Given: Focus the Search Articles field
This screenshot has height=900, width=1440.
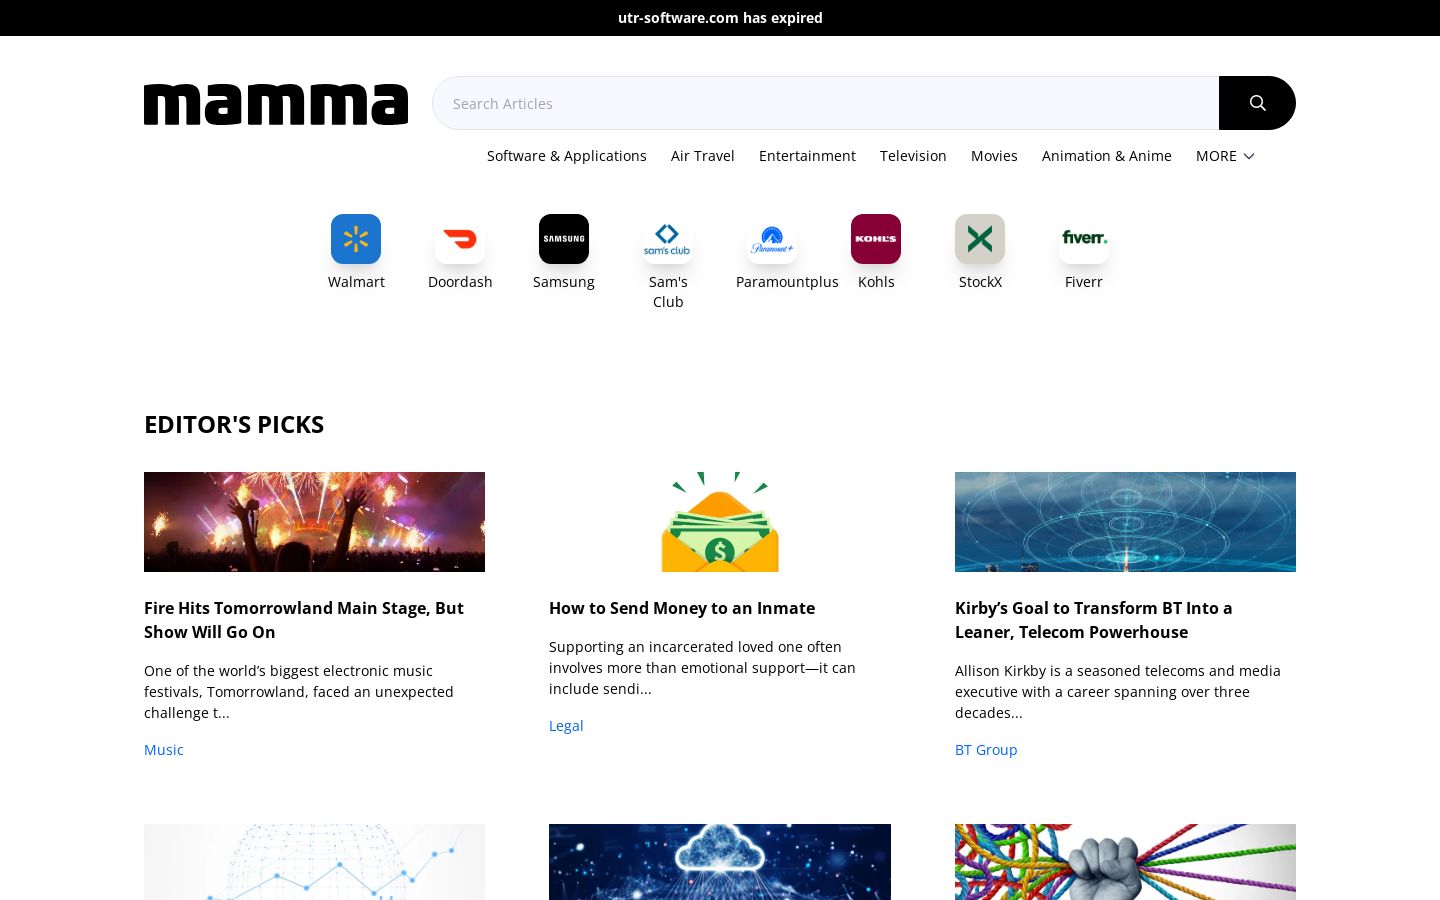Looking at the screenshot, I should pyautogui.click(x=826, y=103).
